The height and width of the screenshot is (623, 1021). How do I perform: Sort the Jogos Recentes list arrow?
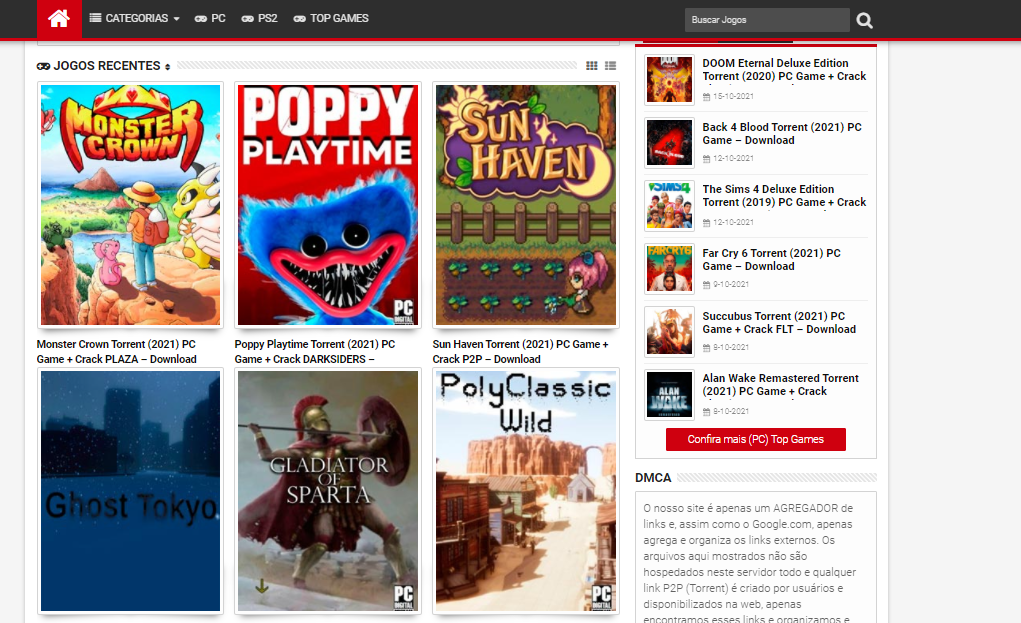(x=167, y=66)
